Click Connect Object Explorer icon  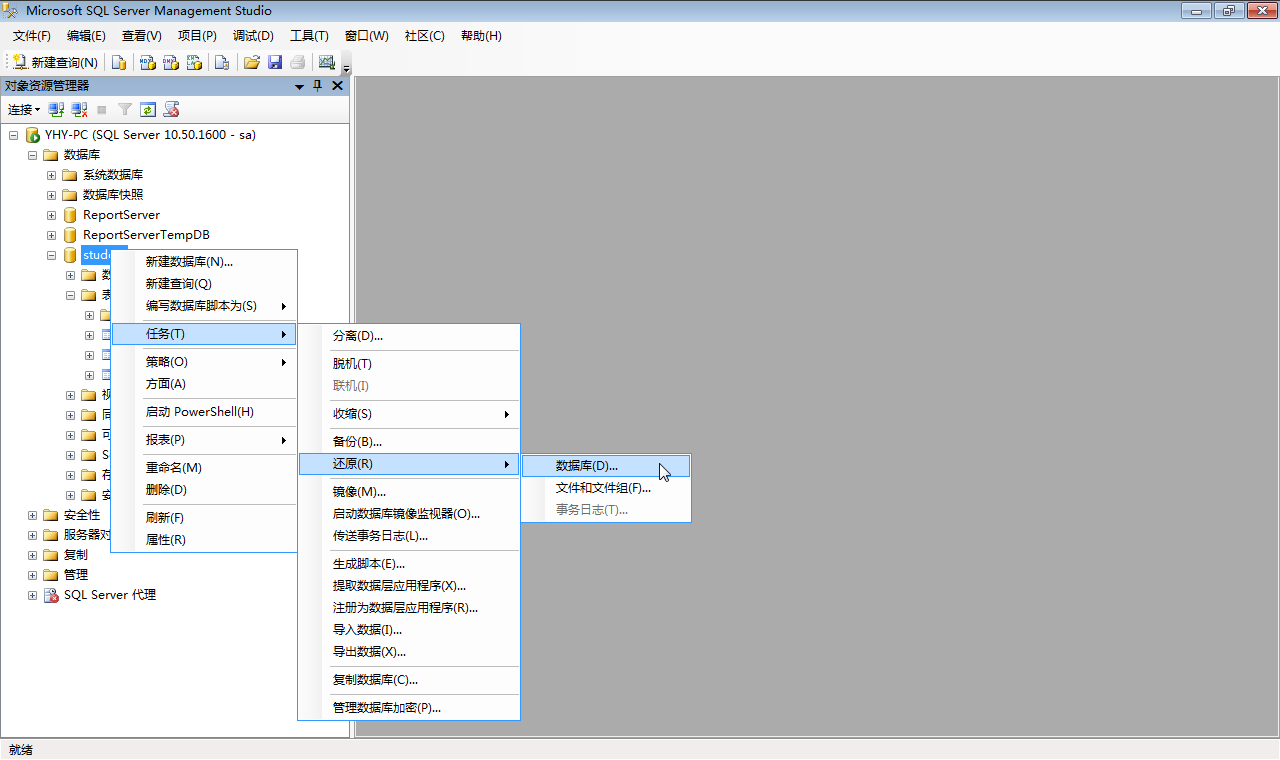coord(57,110)
